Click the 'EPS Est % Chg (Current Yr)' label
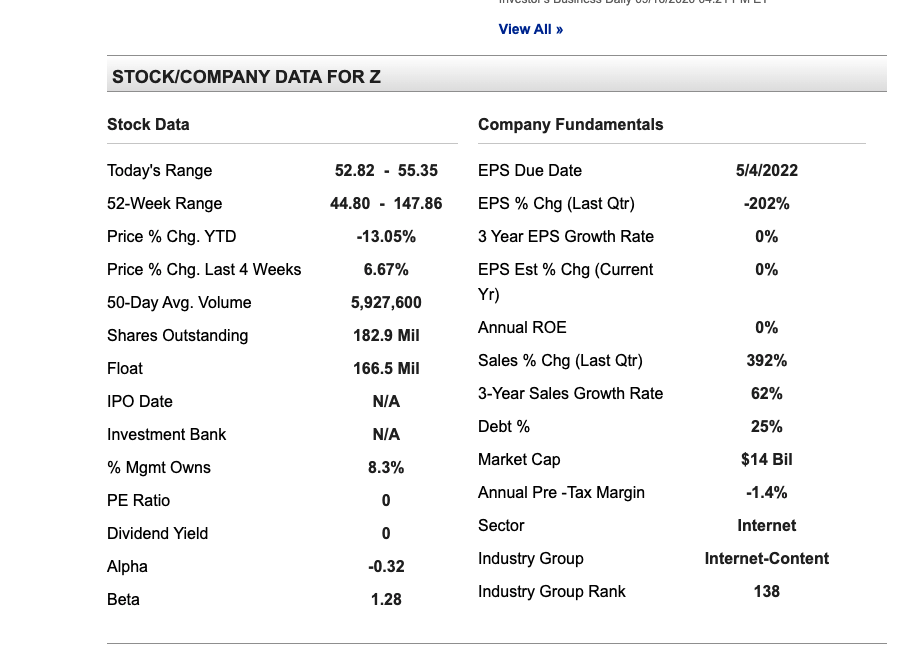The width and height of the screenshot is (900, 646). pyautogui.click(x=565, y=282)
